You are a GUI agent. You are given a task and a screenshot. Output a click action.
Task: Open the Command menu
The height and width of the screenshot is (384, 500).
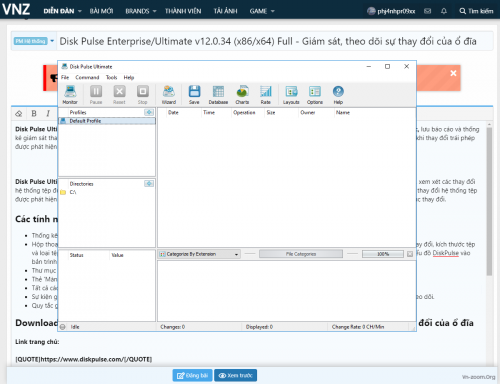coord(87,77)
